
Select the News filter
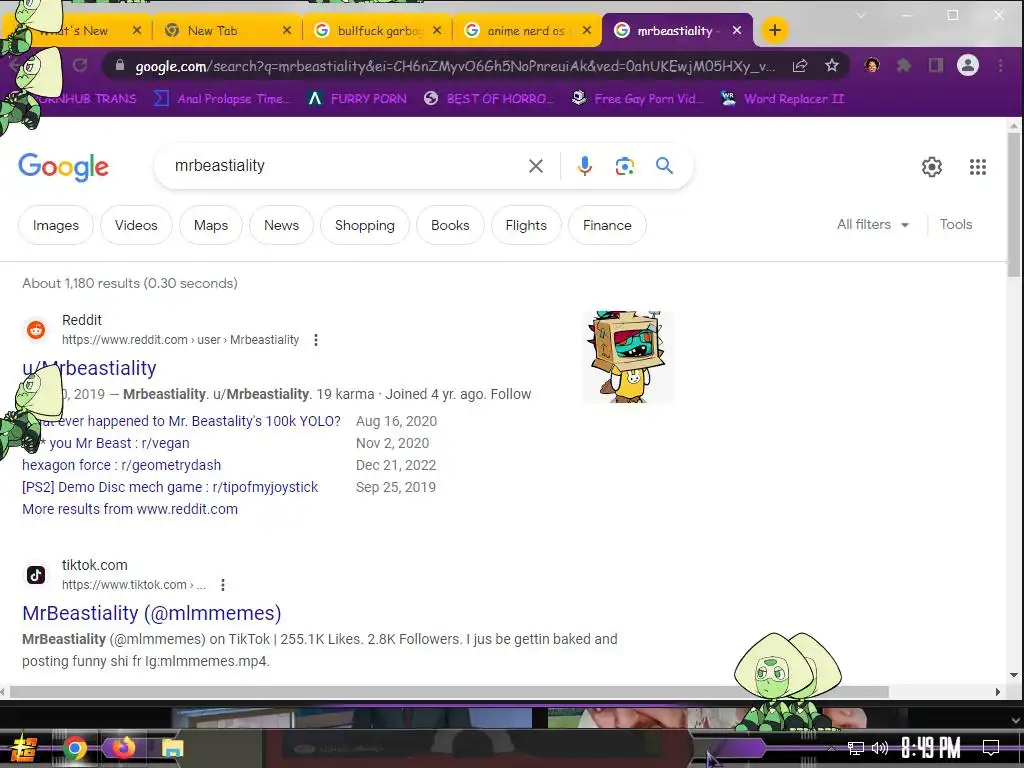(x=281, y=225)
